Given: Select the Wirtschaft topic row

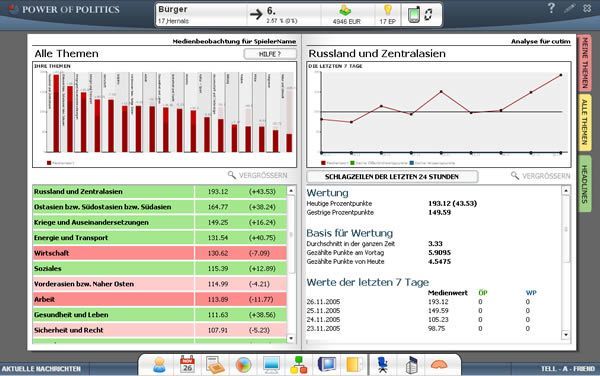Looking at the screenshot, I should 160,253.
